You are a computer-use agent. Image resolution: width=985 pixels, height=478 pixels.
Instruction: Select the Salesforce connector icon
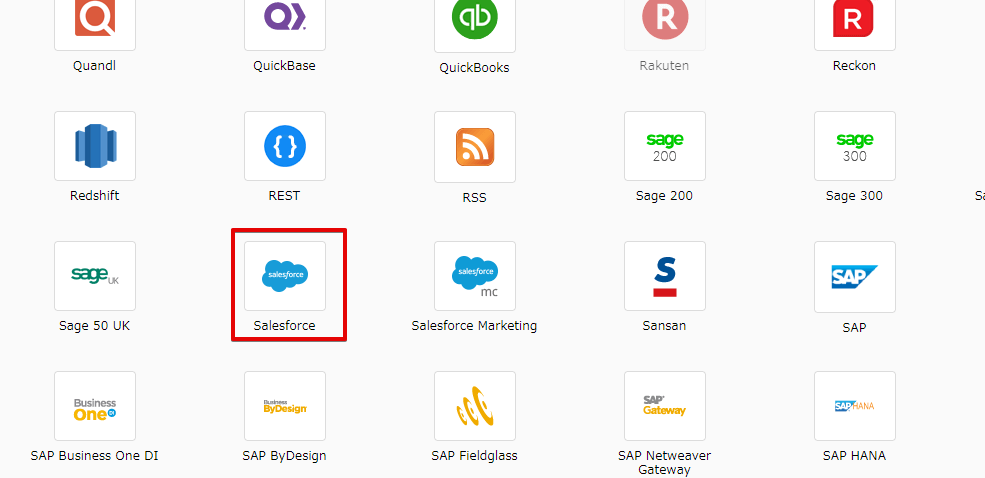(x=285, y=276)
